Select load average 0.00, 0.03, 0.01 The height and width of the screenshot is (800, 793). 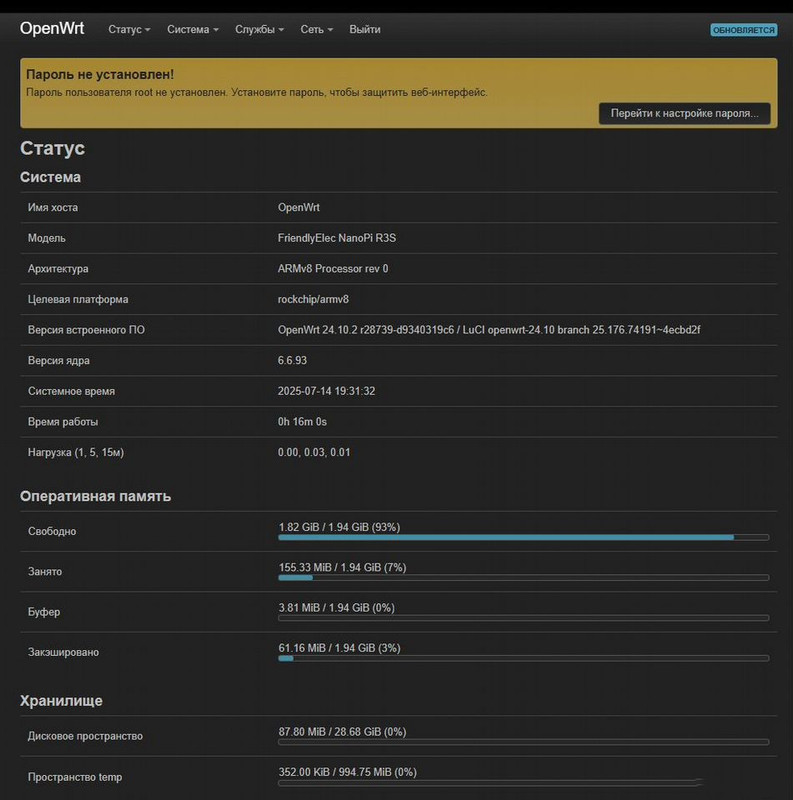coord(314,453)
